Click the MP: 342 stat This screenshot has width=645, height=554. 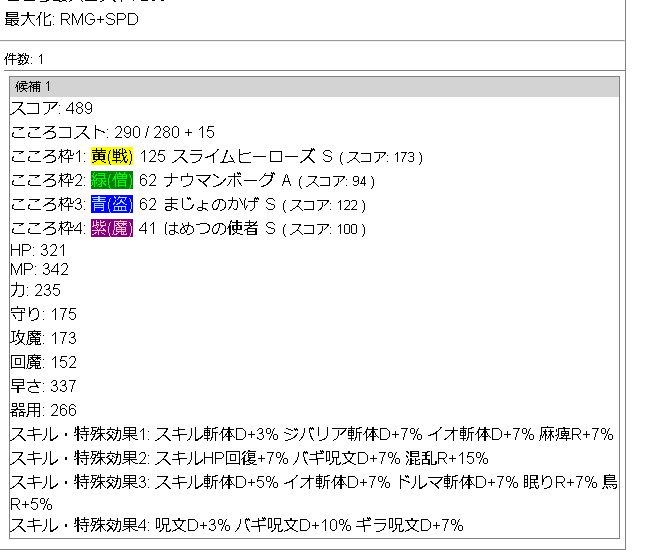39,269
